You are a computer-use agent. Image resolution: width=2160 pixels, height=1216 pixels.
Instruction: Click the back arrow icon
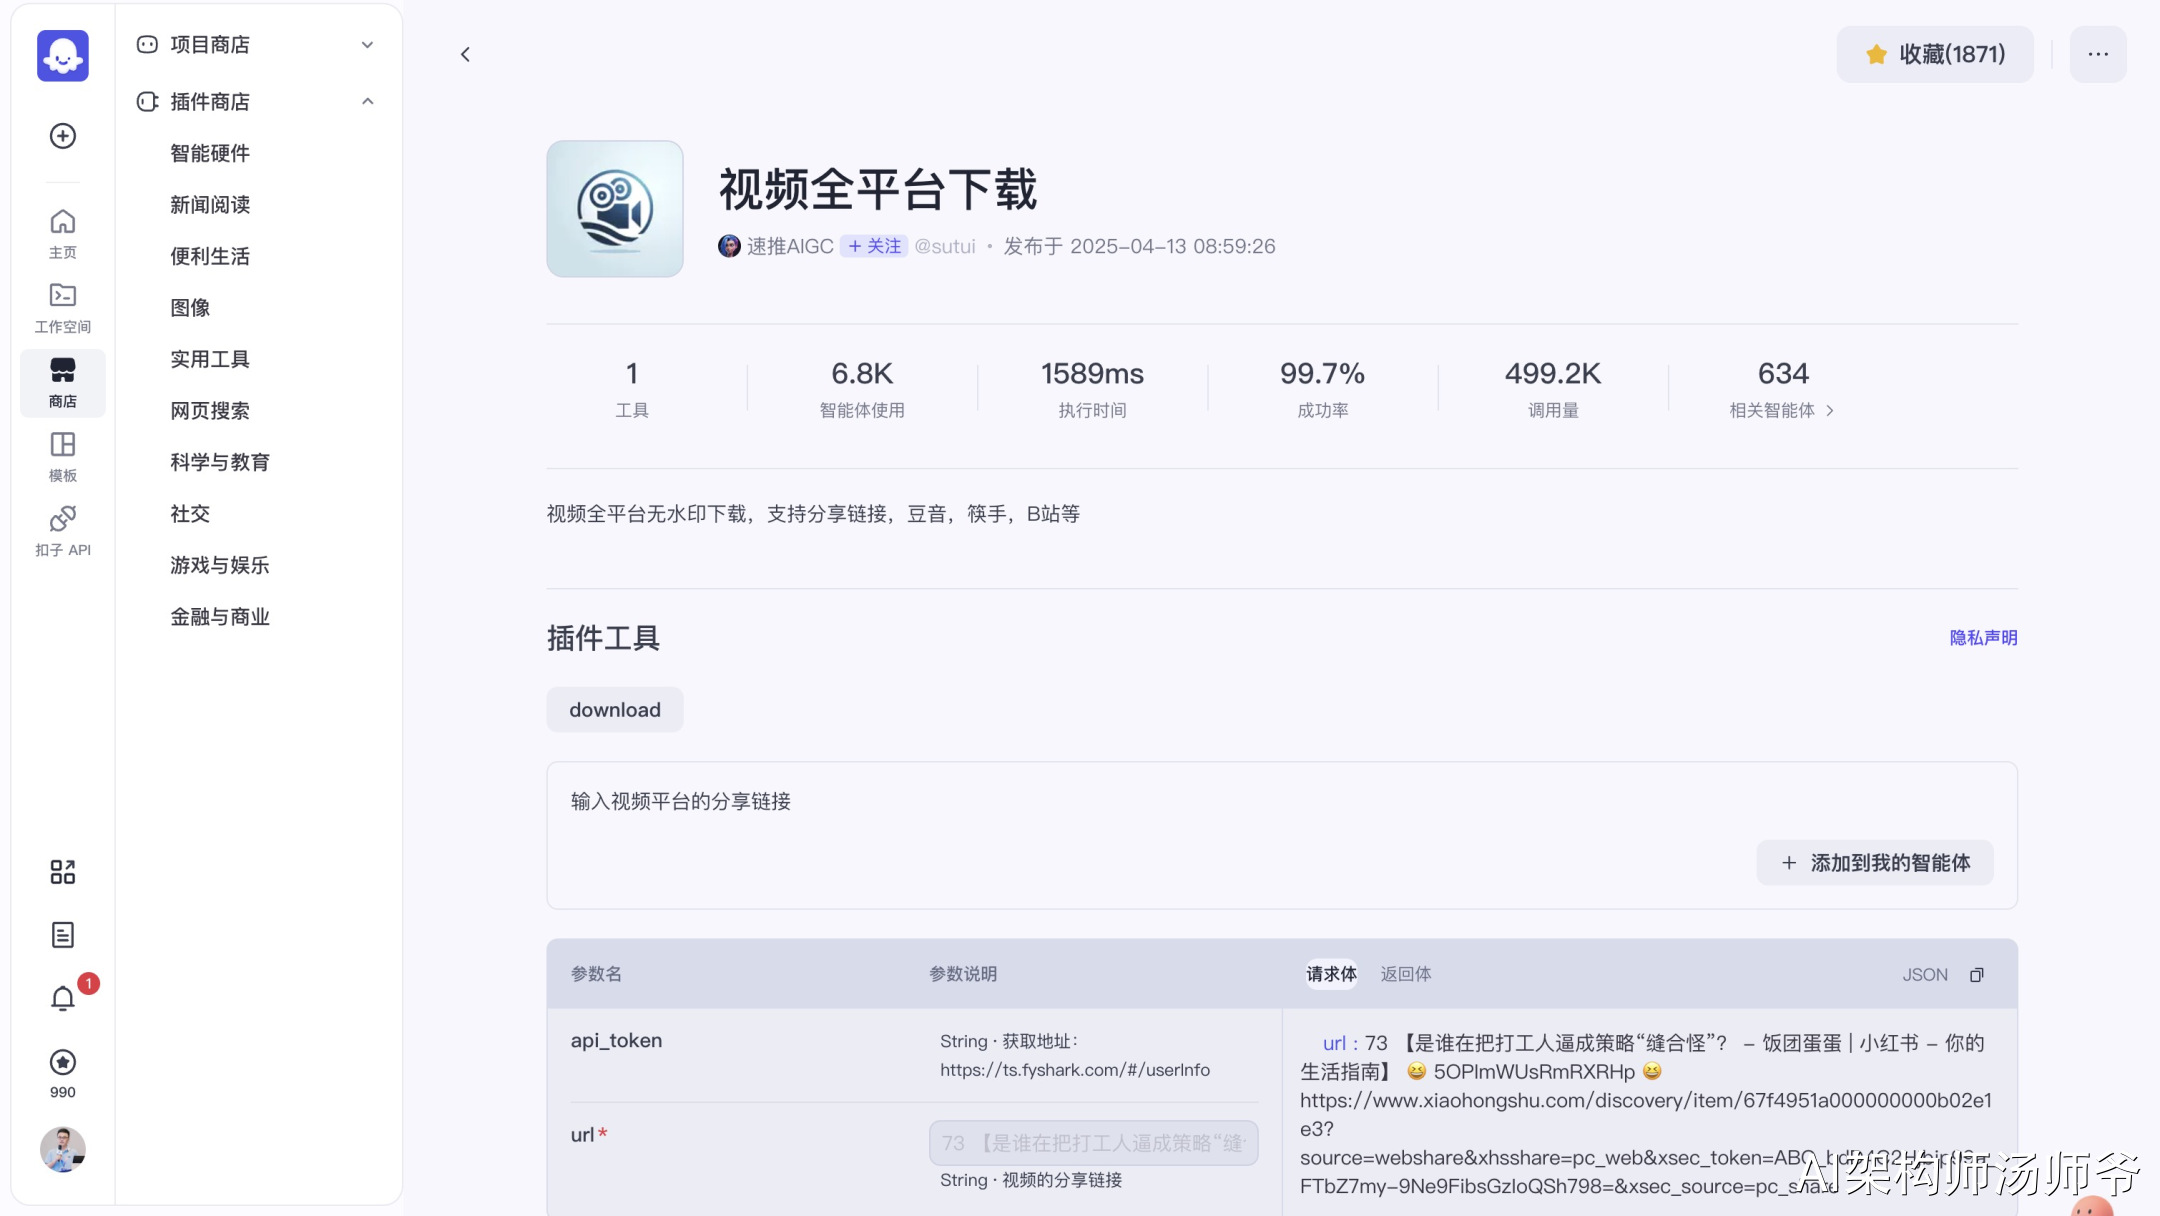tap(465, 55)
